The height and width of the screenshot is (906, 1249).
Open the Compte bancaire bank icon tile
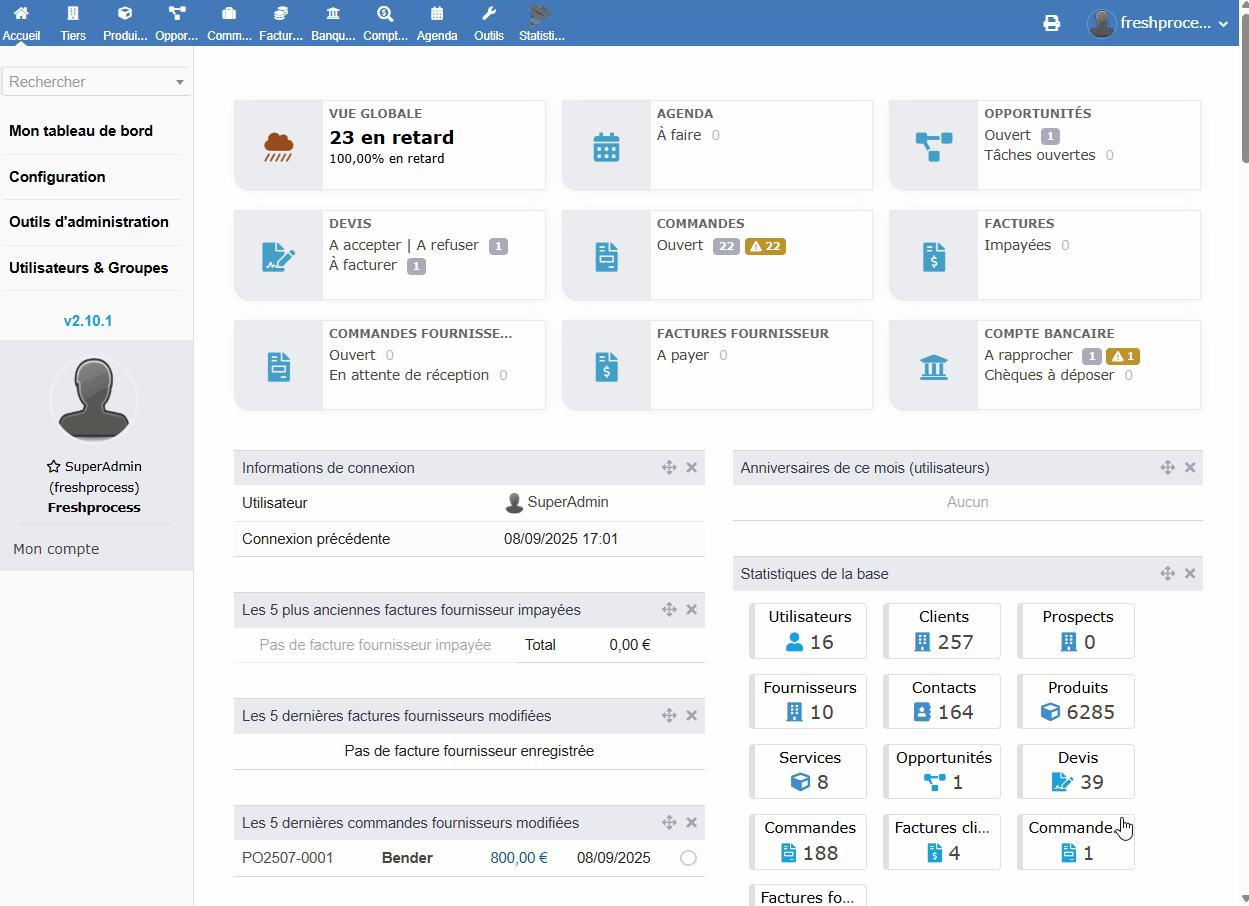(x=933, y=366)
